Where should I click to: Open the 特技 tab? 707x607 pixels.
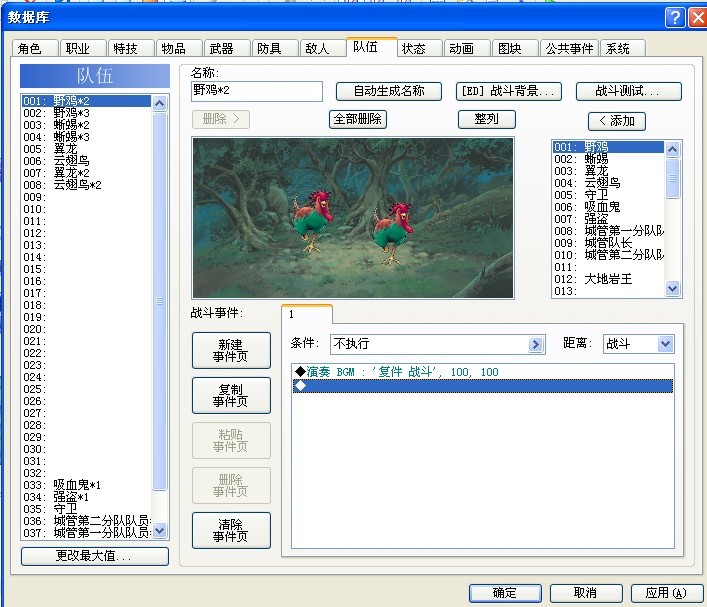pyautogui.click(x=131, y=48)
